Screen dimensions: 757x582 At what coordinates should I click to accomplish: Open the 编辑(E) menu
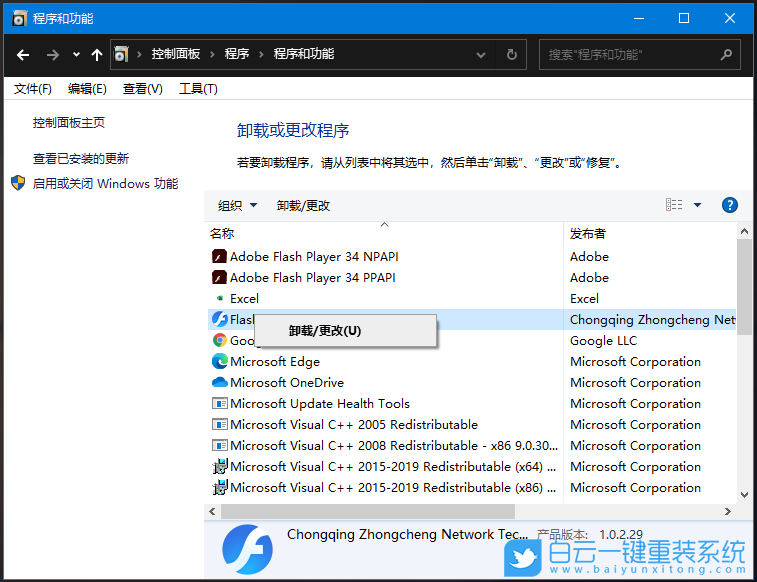point(87,89)
